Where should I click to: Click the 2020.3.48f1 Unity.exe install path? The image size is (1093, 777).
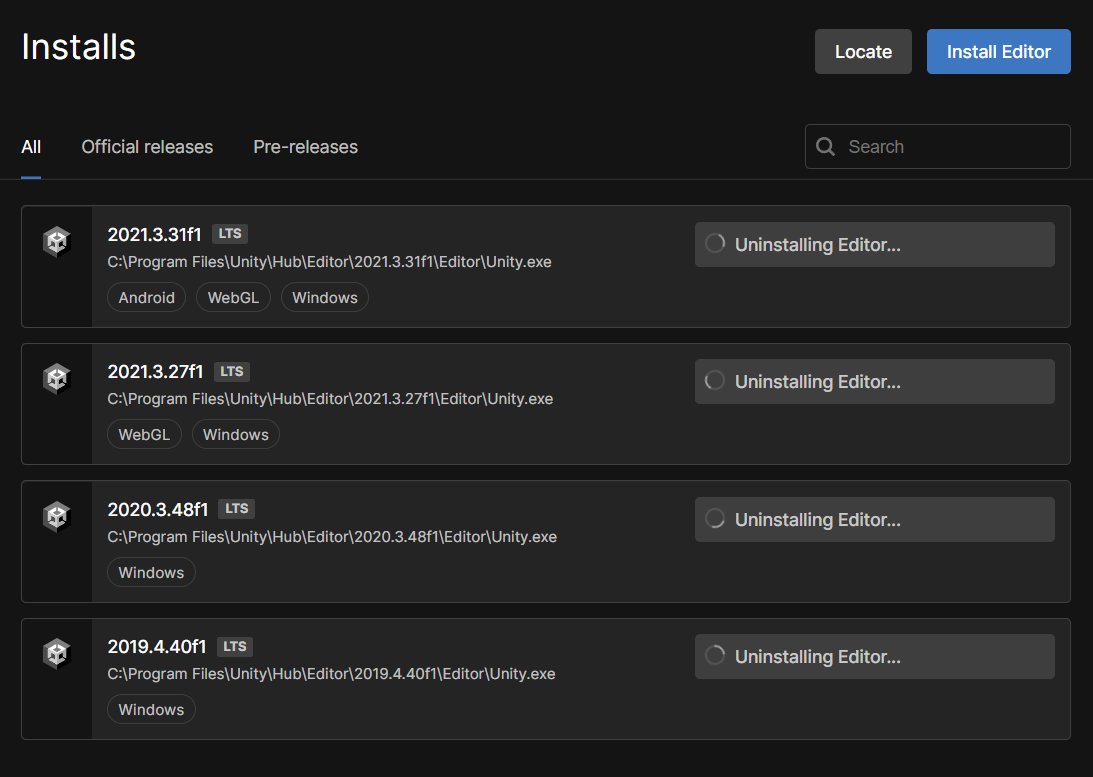tap(332, 537)
